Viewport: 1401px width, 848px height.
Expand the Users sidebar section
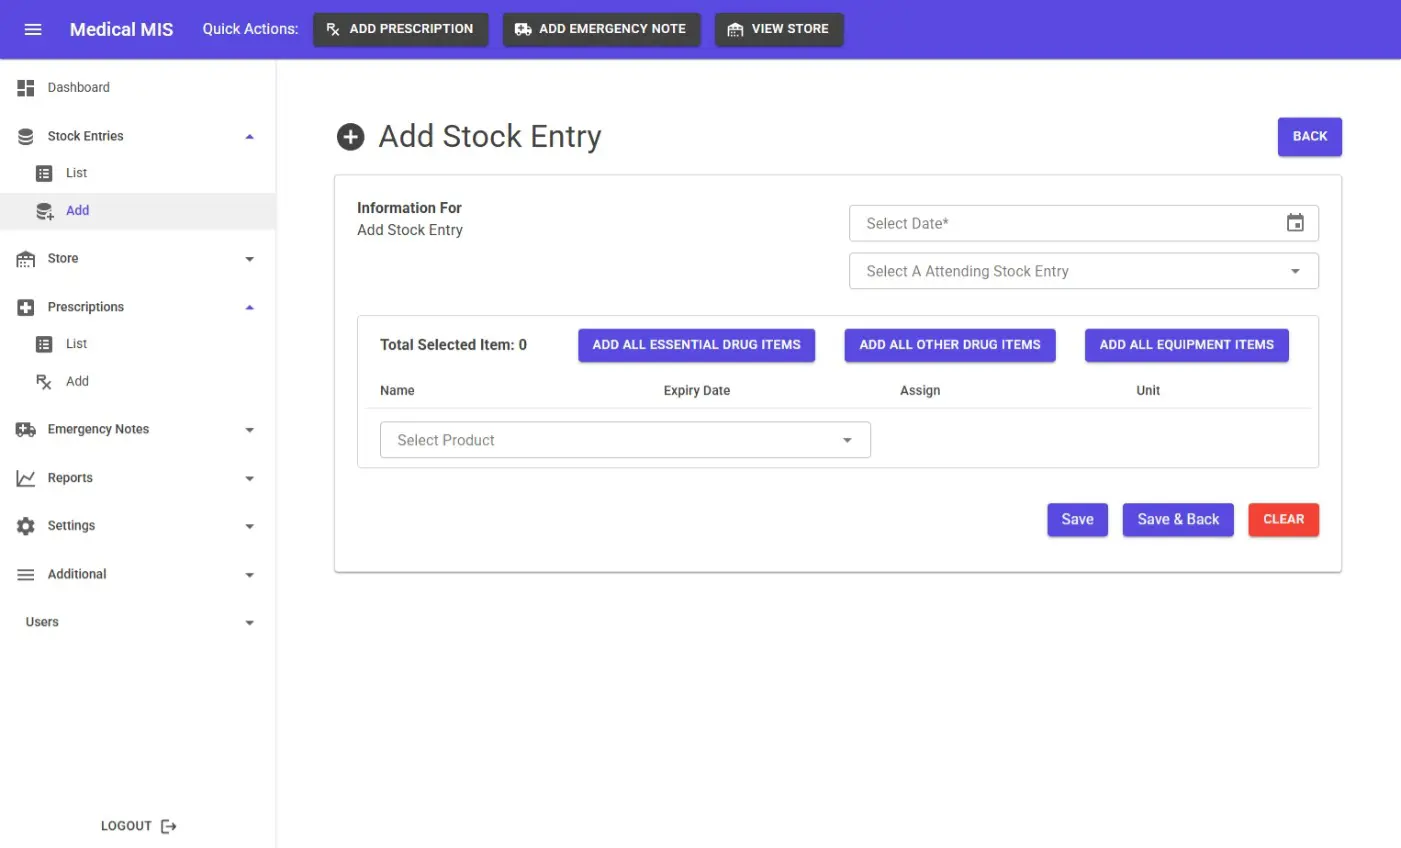[x=249, y=623]
